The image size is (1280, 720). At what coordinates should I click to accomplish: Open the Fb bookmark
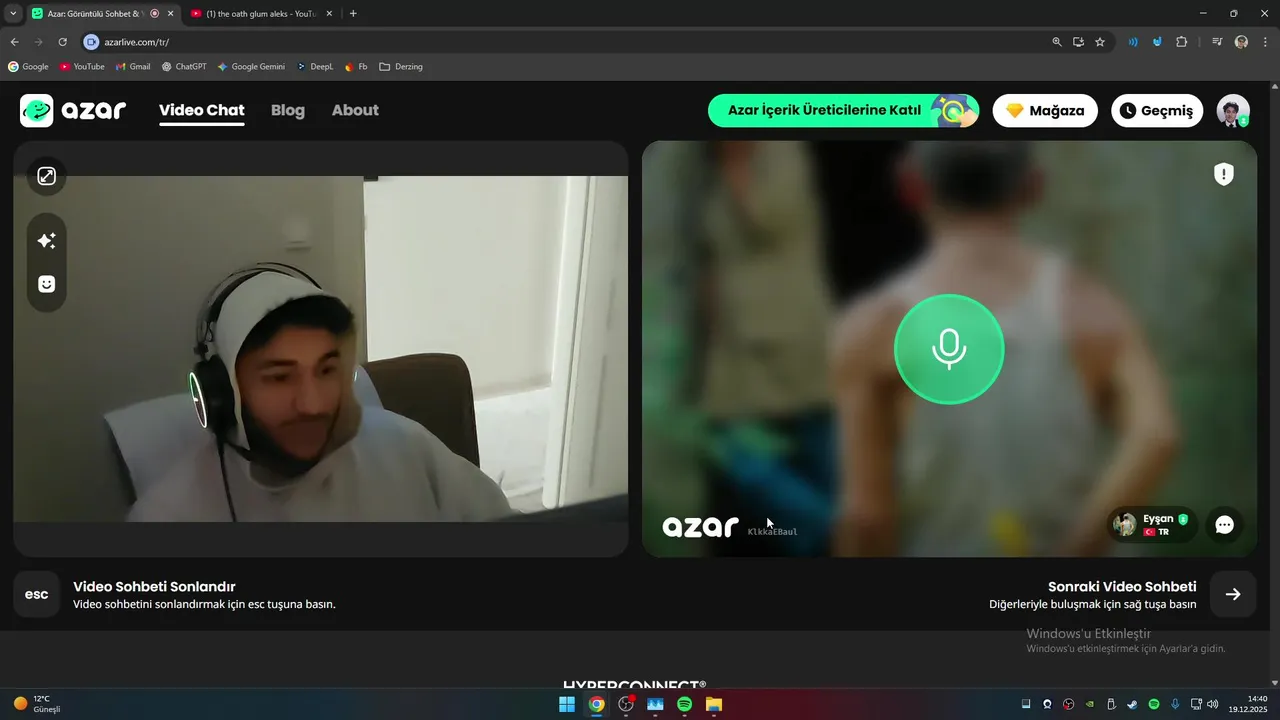coord(356,67)
